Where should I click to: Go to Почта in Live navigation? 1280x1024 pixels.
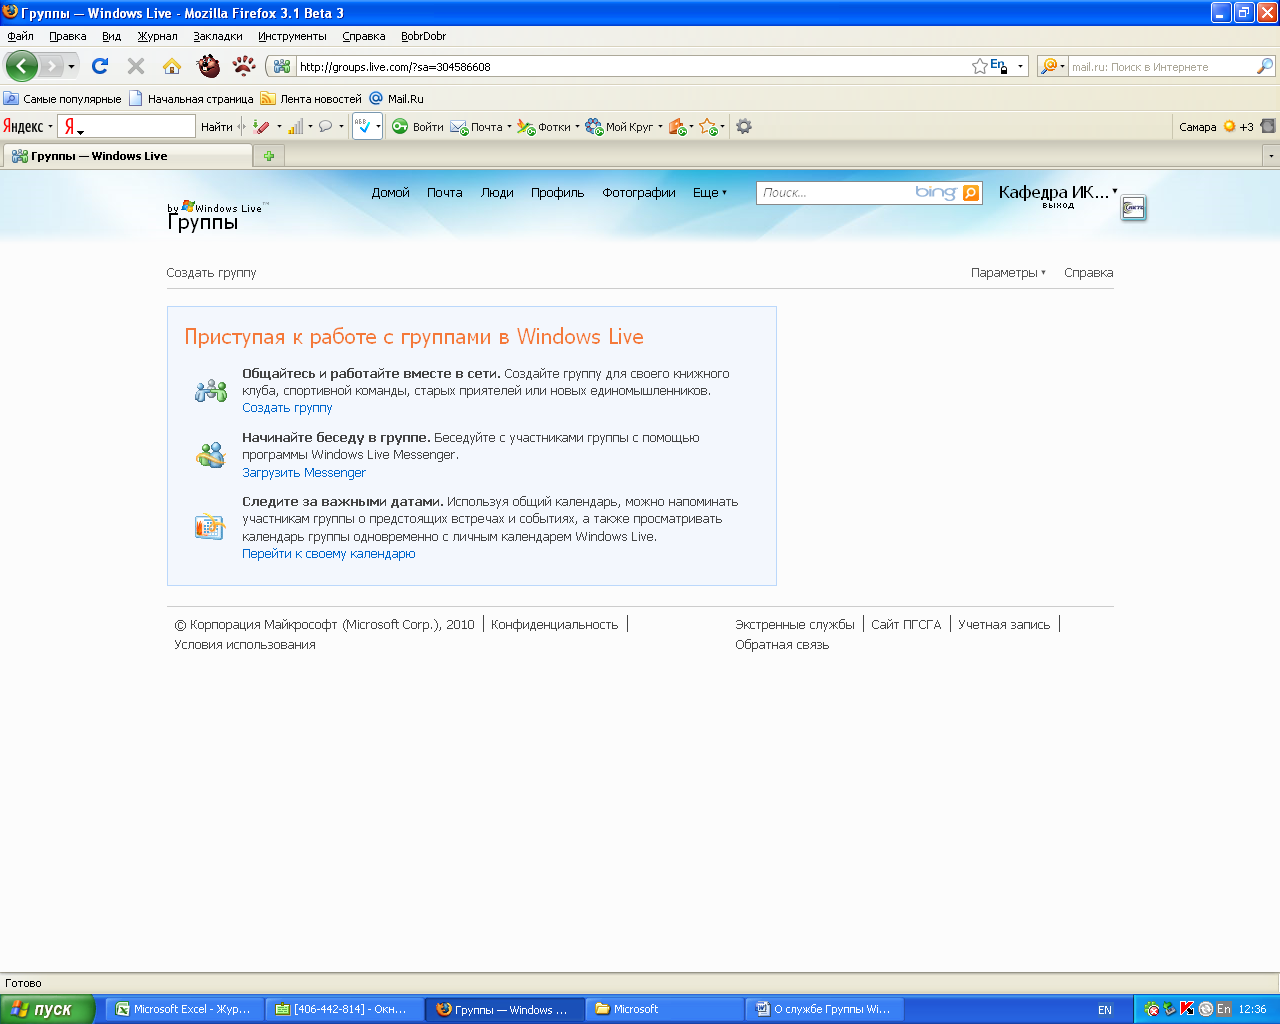point(445,193)
